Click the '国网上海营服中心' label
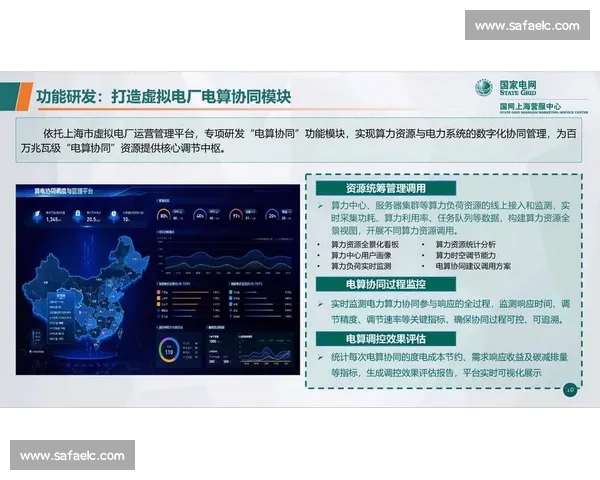600x480 pixels. tap(530, 106)
